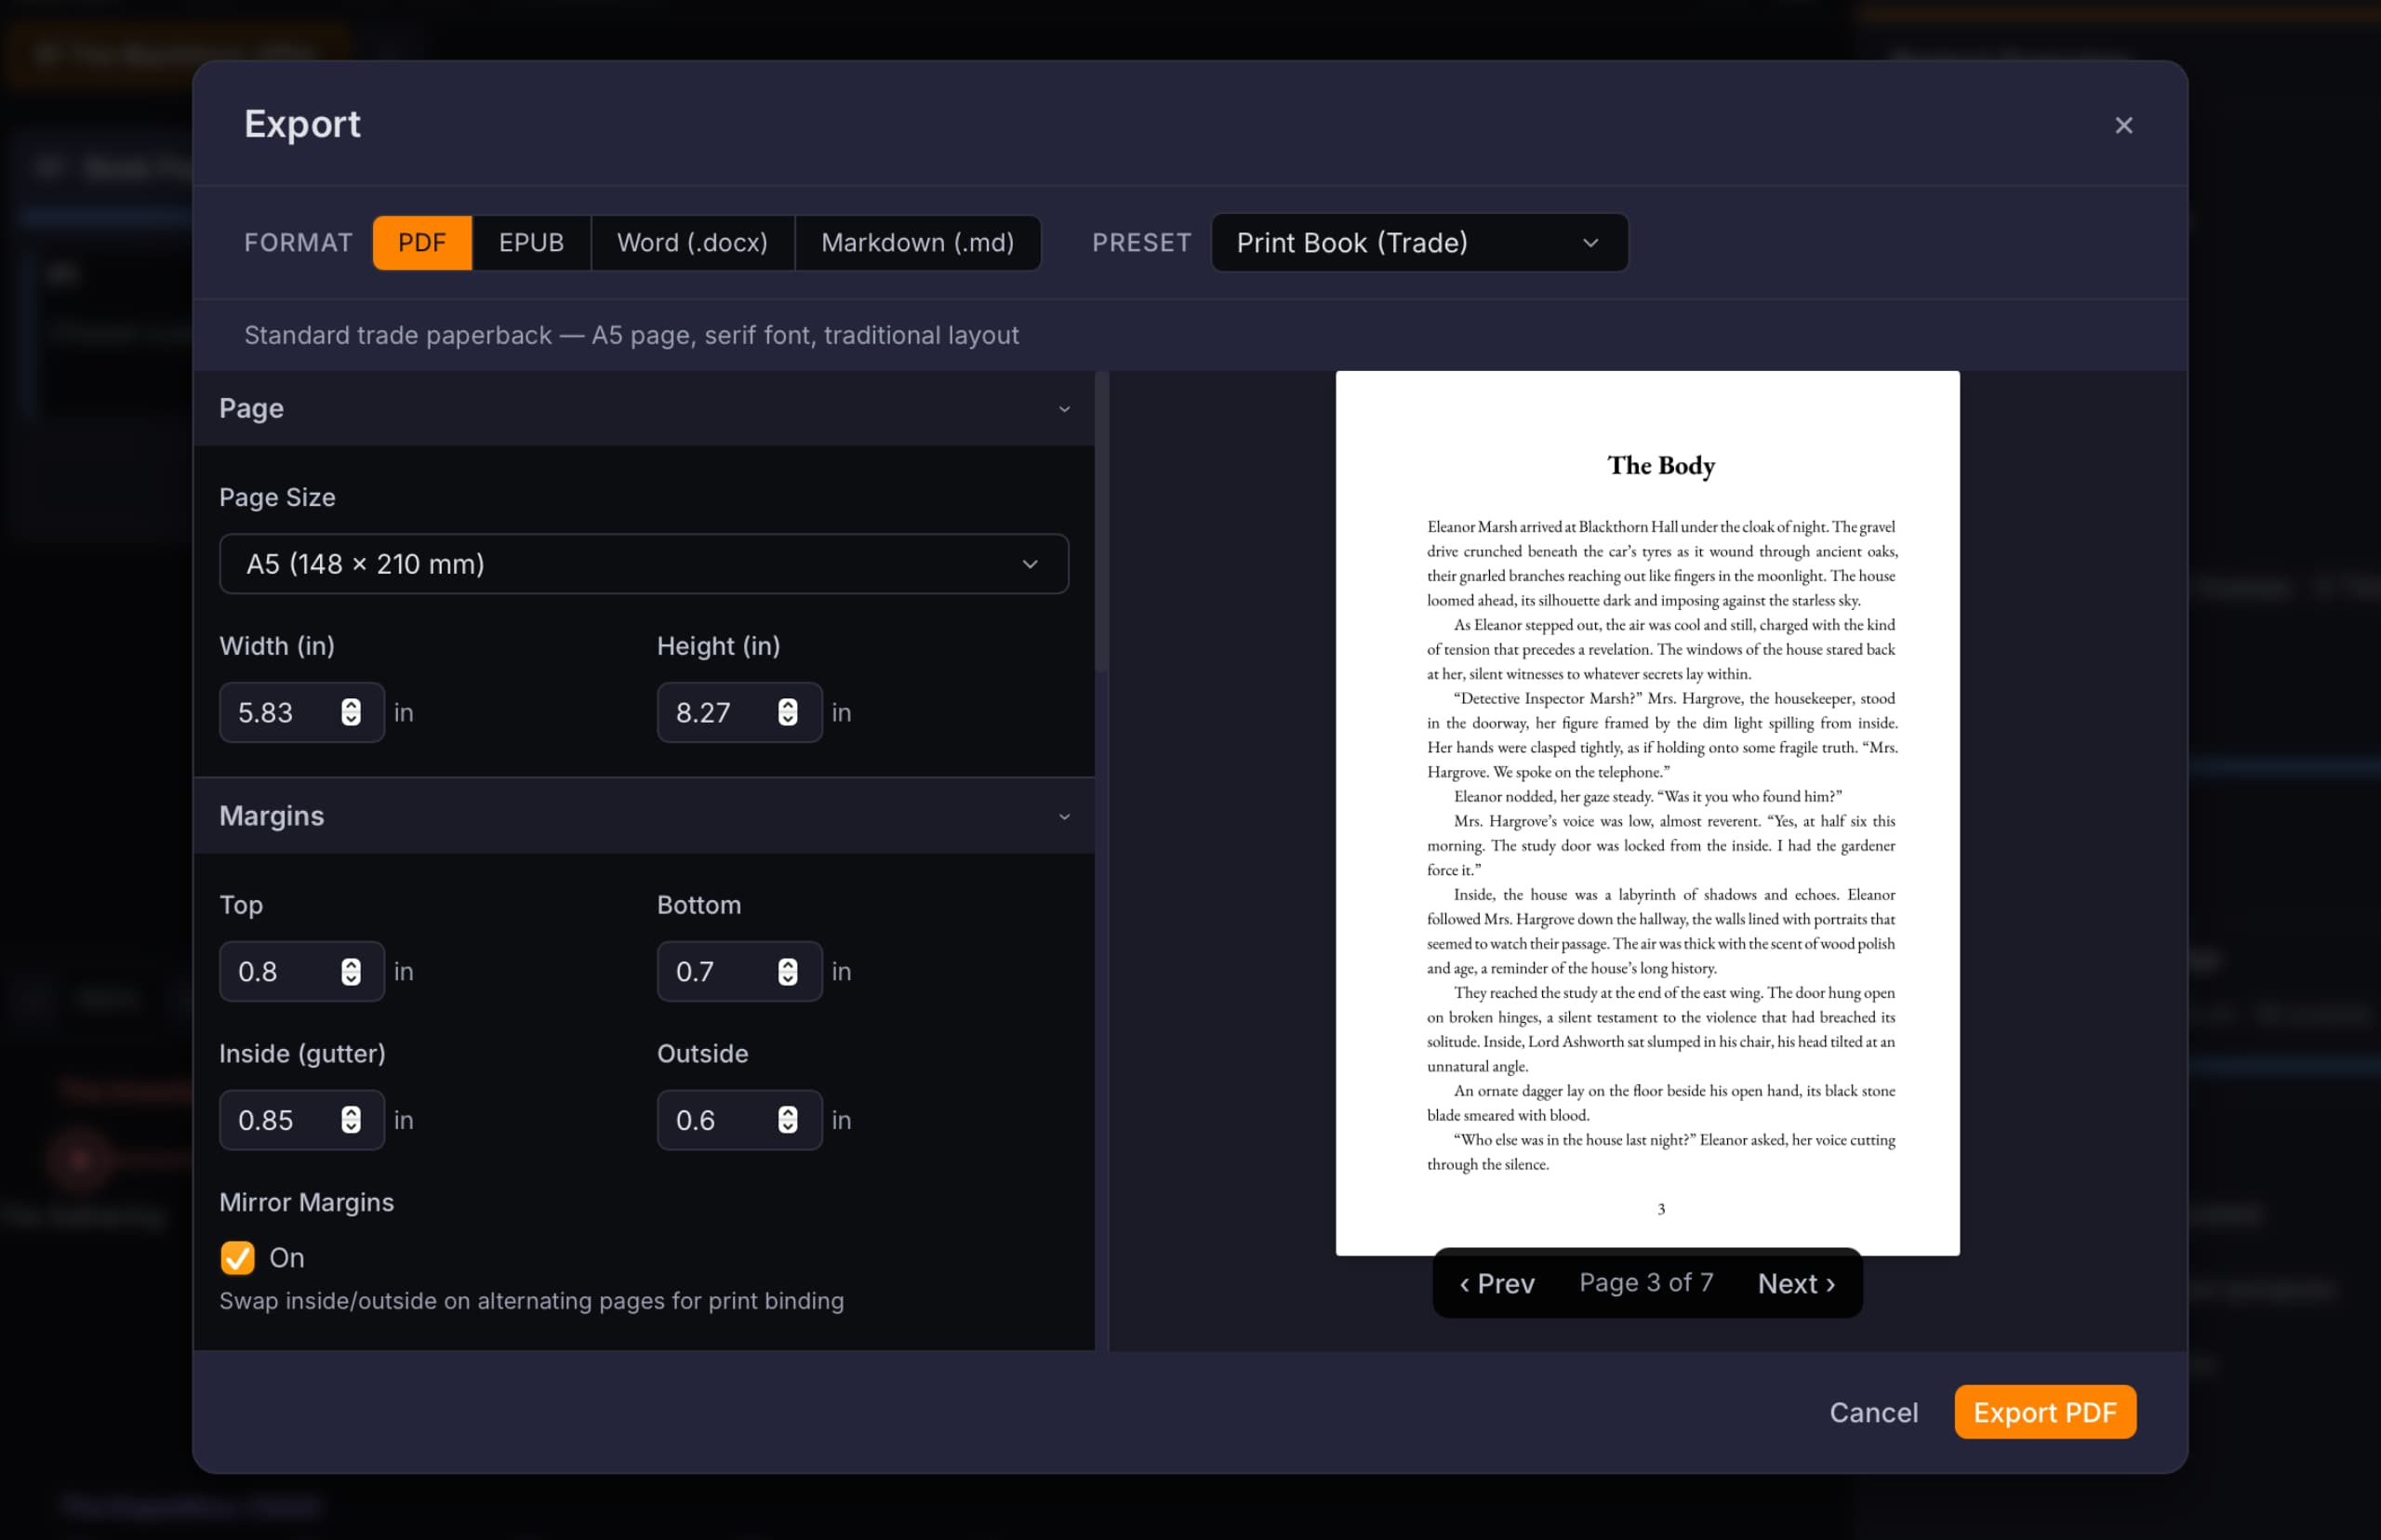
Task: Uncheck the Mirror Margins checkbox
Action: click(237, 1257)
